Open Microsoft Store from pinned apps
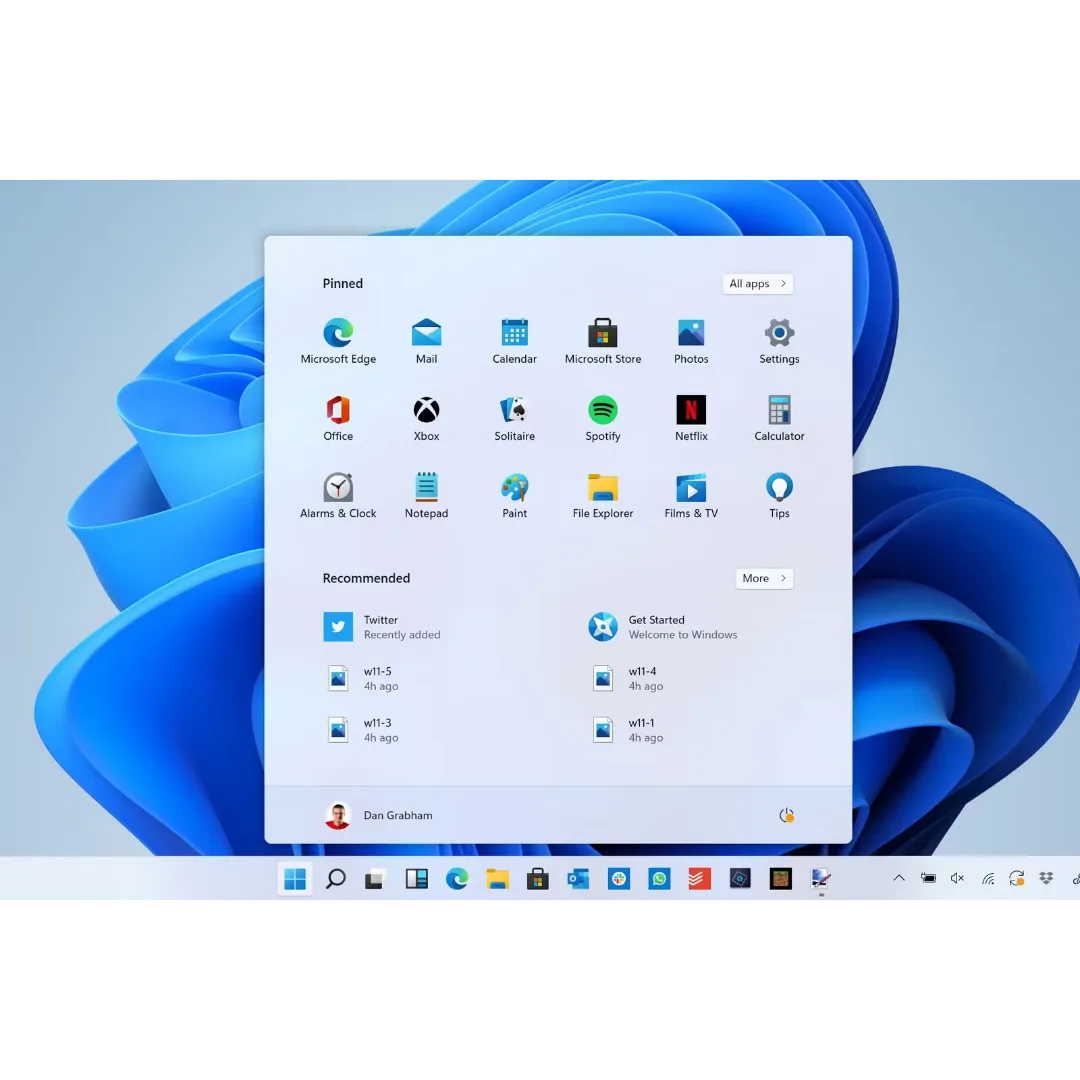Image resolution: width=1080 pixels, height=1080 pixels. tap(603, 342)
